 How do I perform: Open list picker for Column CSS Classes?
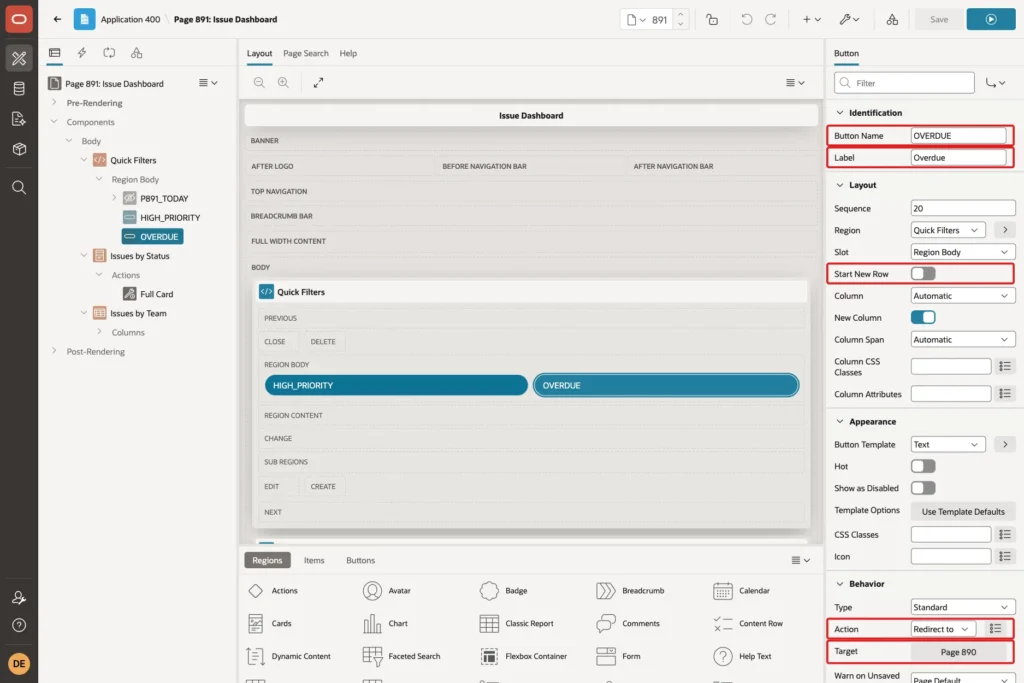(1005, 366)
